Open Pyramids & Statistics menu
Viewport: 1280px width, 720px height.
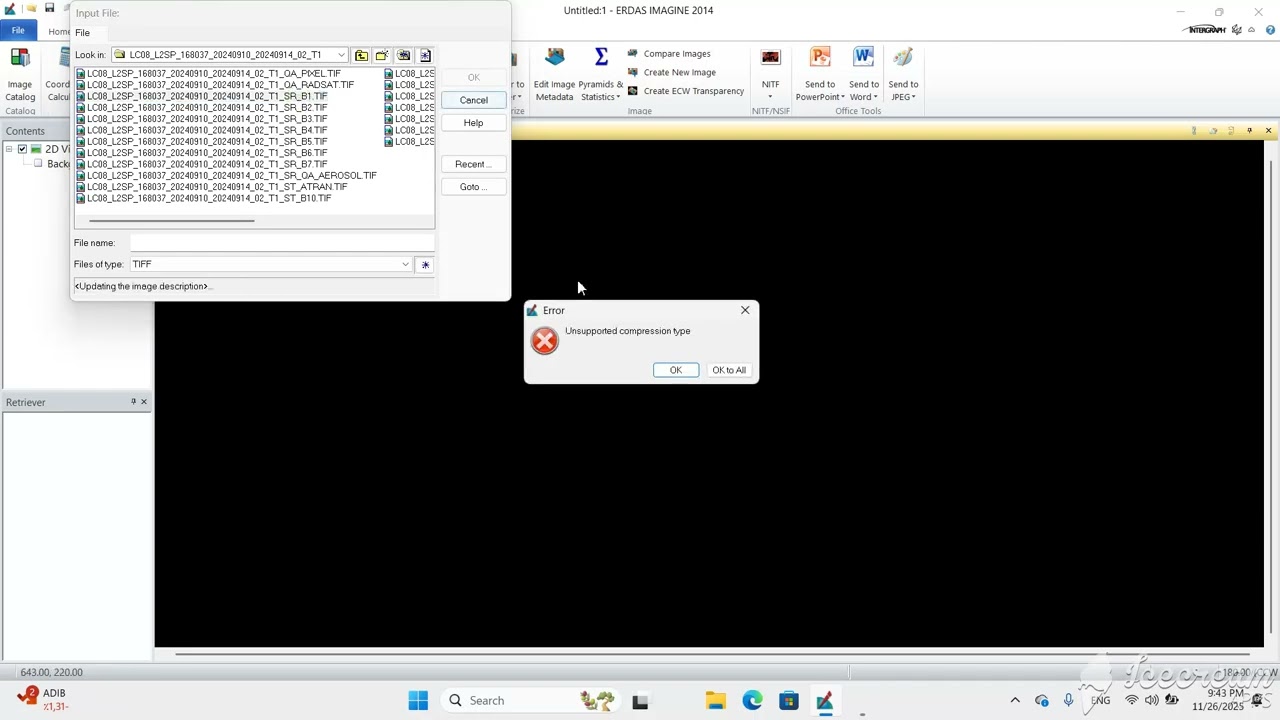point(600,74)
